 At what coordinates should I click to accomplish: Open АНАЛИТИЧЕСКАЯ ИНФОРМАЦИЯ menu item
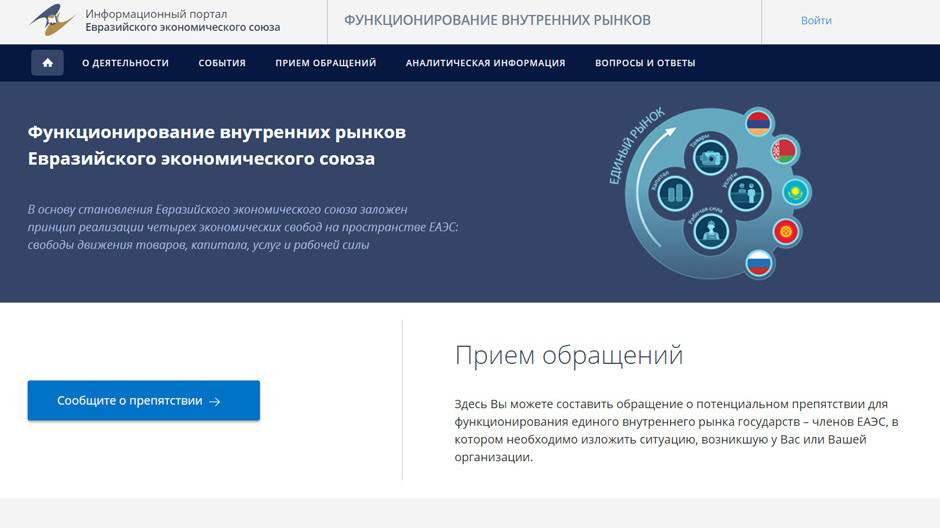[486, 63]
